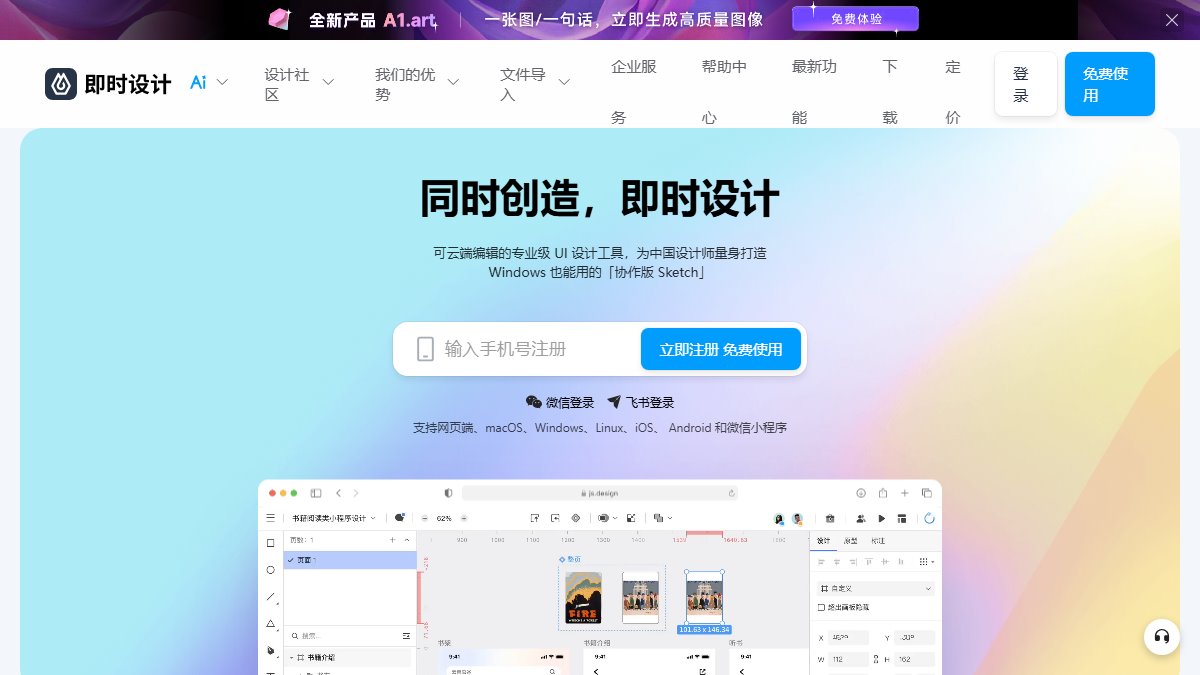Click the invite members people icon
The width and height of the screenshot is (1200, 675).
click(860, 518)
